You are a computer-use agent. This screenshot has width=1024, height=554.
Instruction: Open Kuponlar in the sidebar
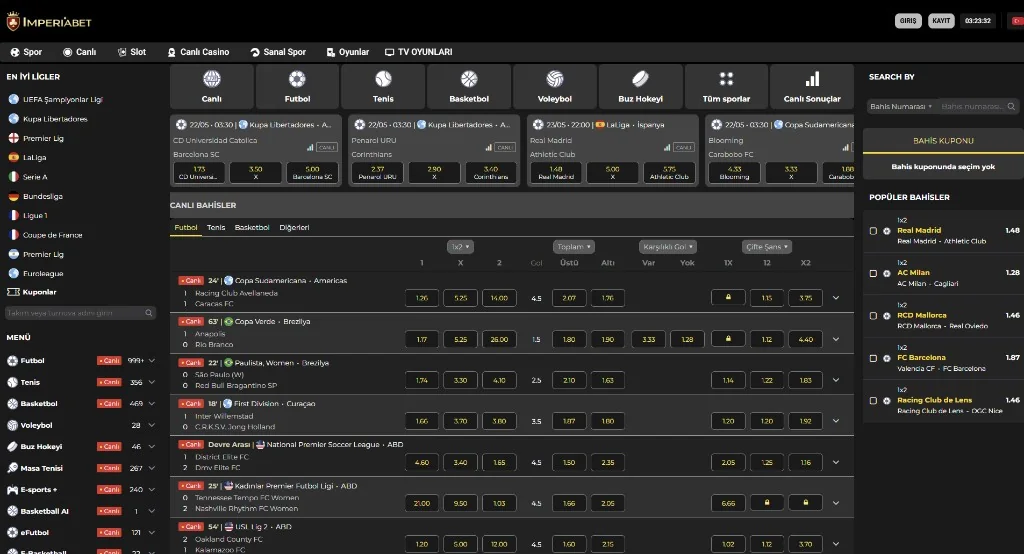[x=31, y=292]
